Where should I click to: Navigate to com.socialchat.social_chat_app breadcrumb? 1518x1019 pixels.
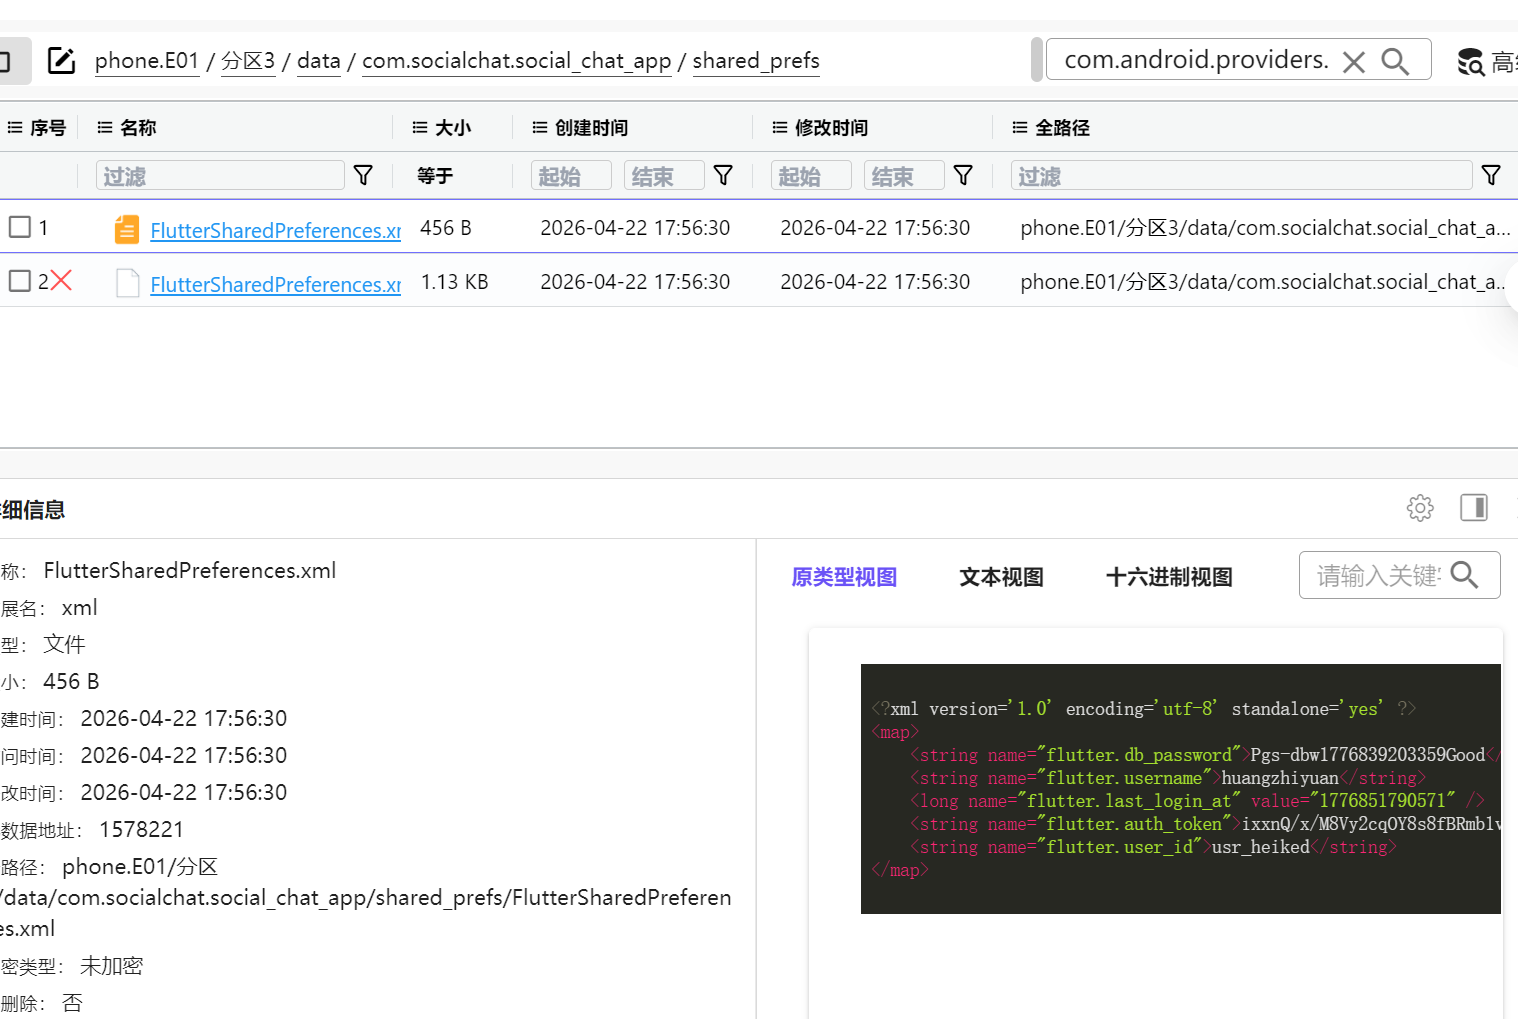pyautogui.click(x=516, y=61)
